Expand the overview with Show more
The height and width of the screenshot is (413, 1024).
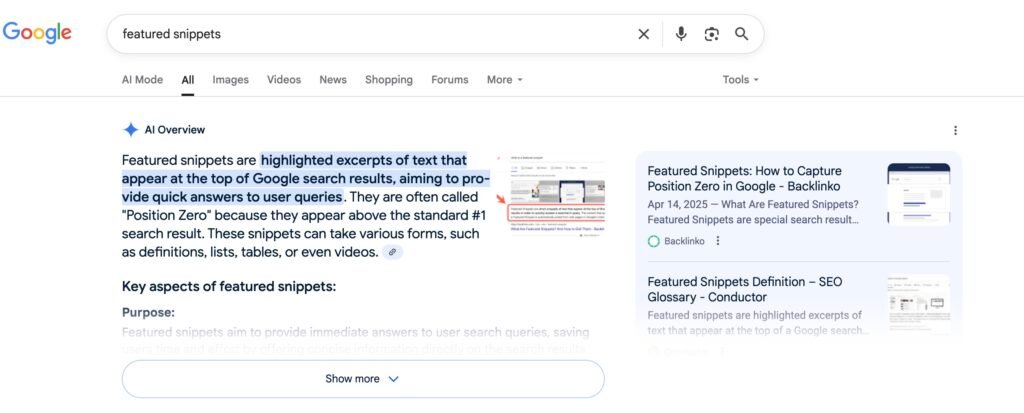click(x=363, y=379)
